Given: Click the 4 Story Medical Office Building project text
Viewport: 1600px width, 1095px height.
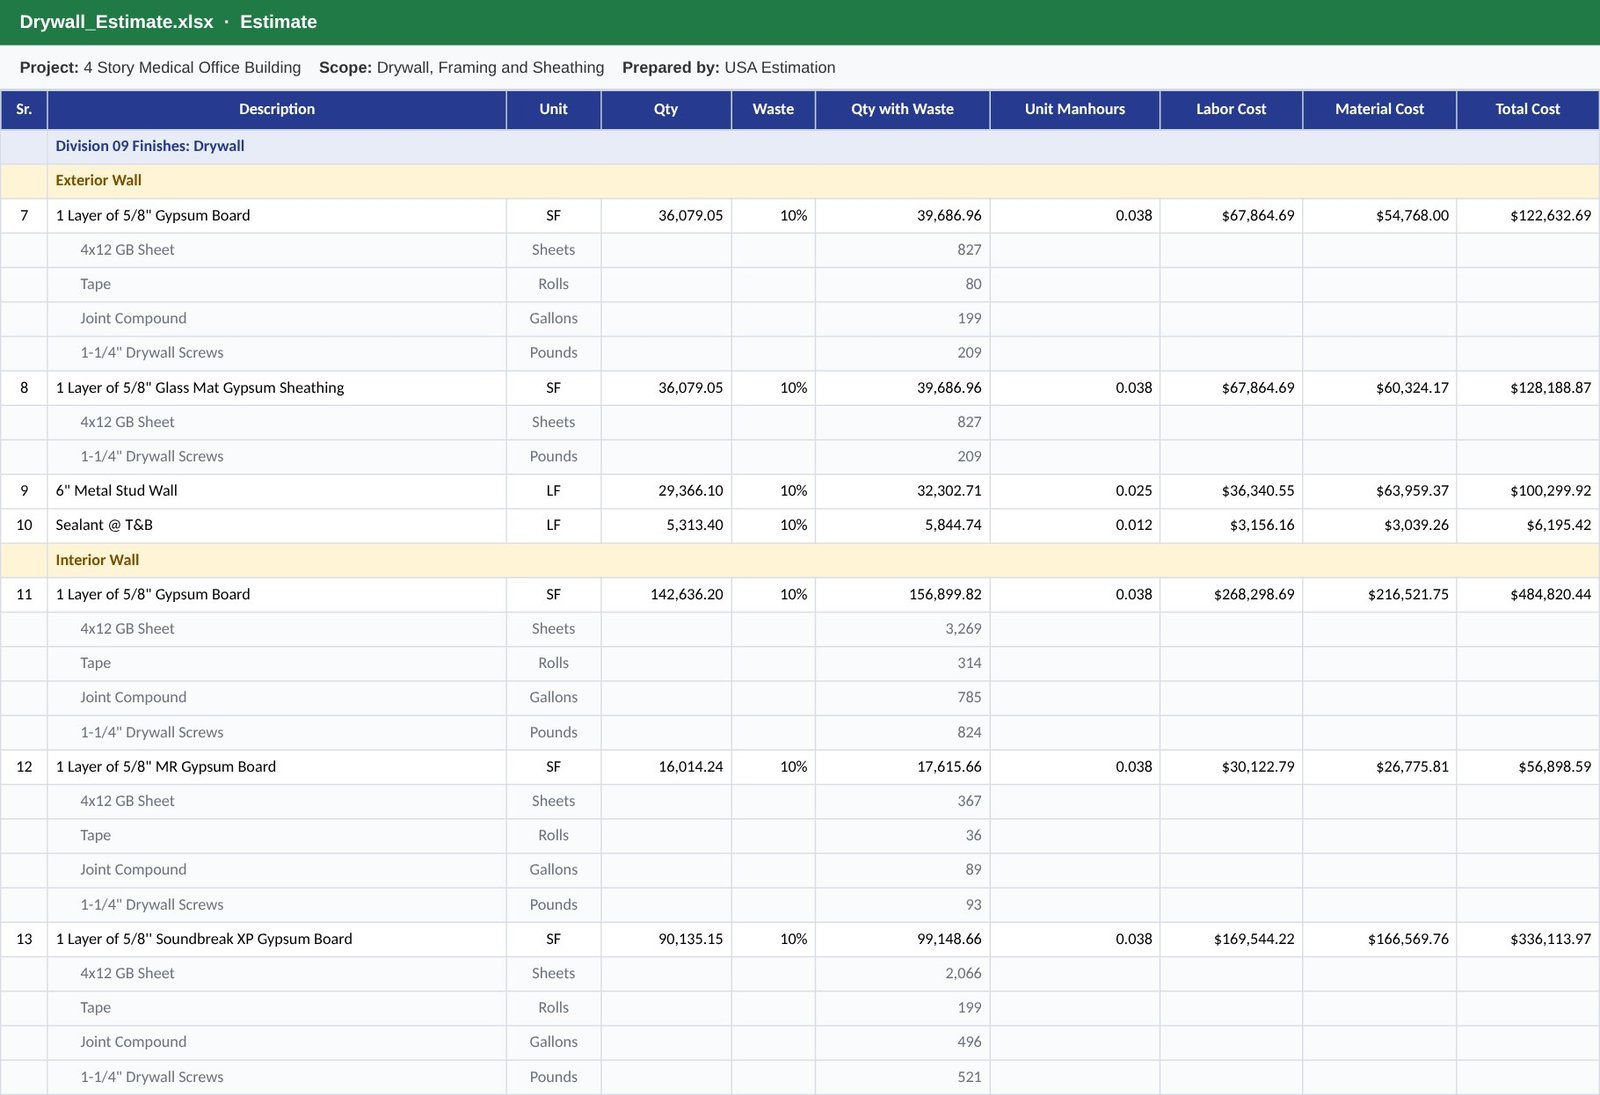Looking at the screenshot, I should [192, 68].
